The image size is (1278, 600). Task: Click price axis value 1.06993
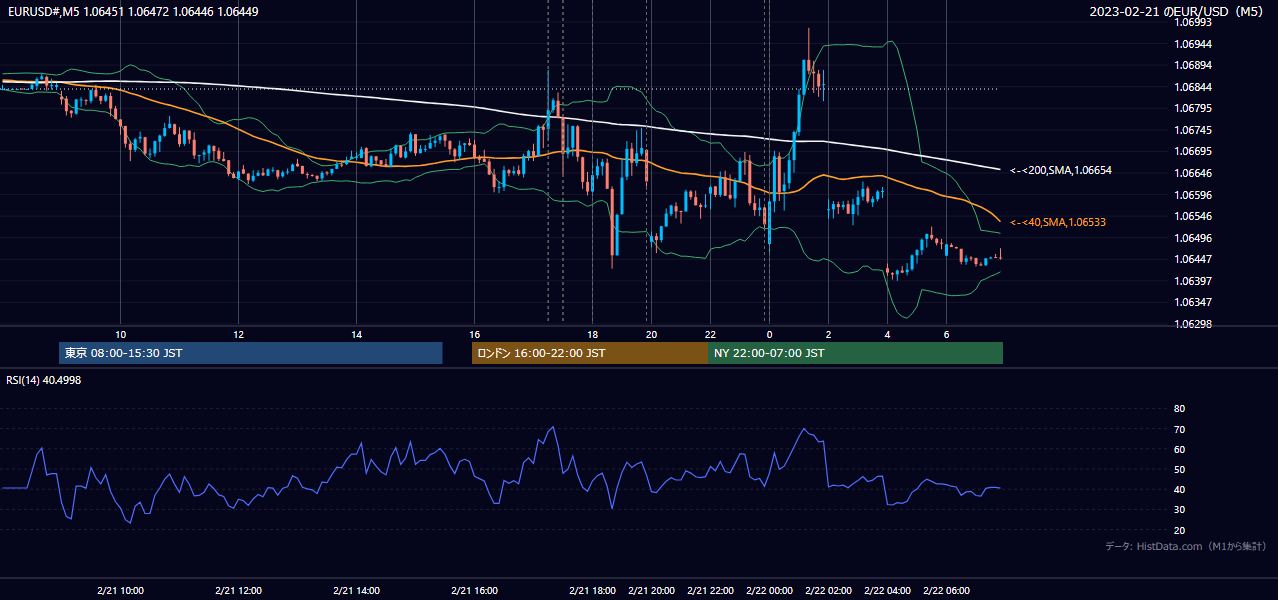click(1193, 22)
